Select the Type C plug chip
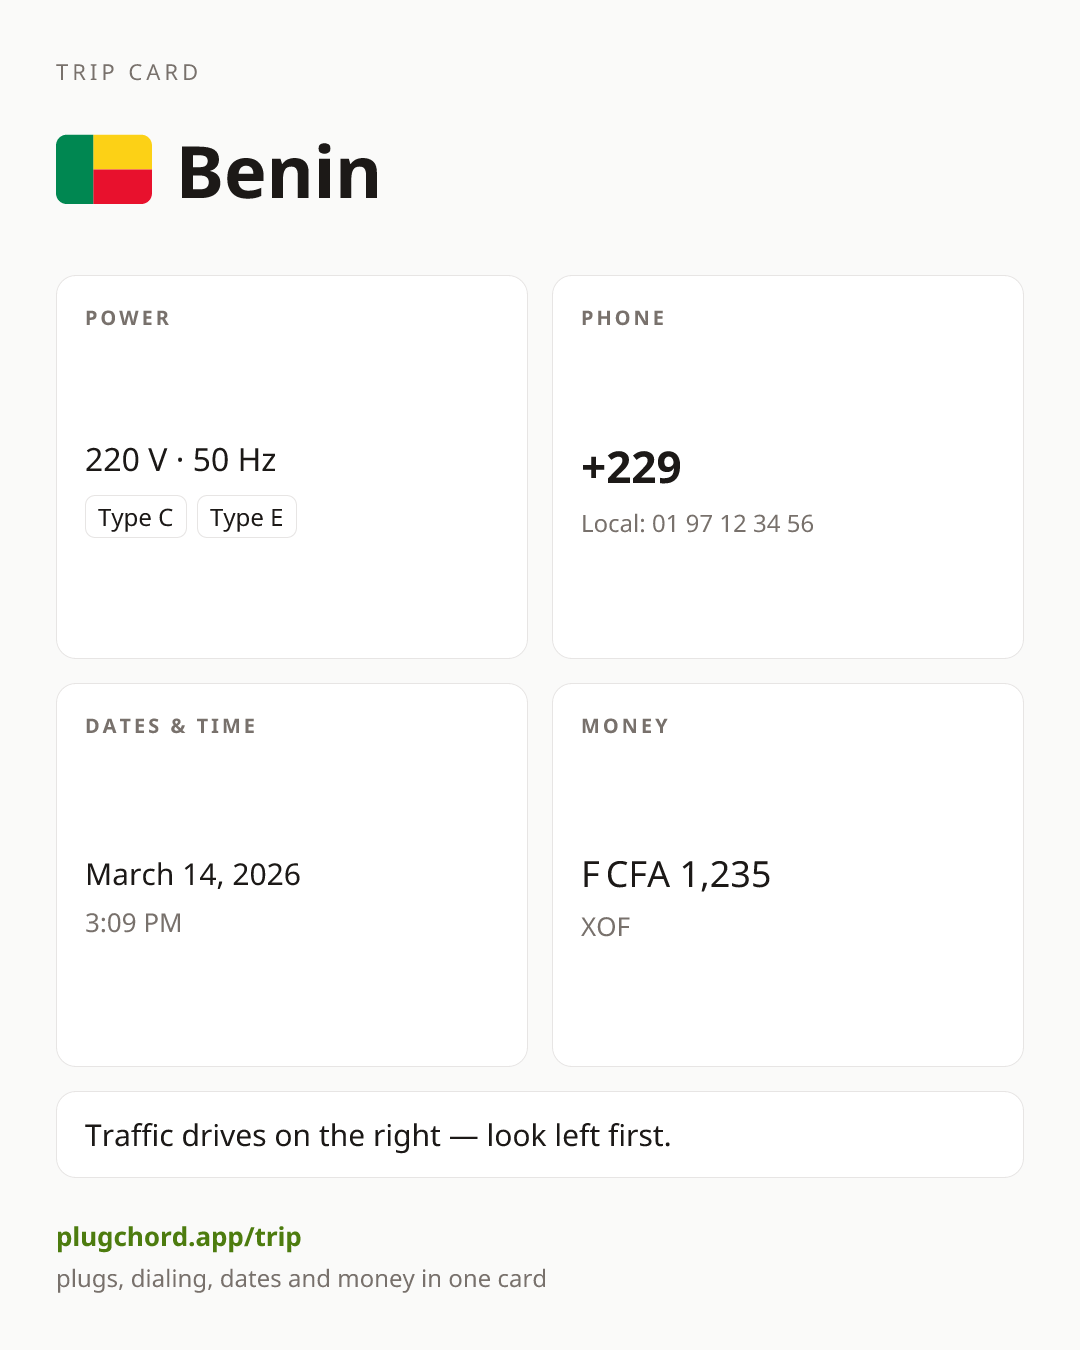 click(x=136, y=517)
